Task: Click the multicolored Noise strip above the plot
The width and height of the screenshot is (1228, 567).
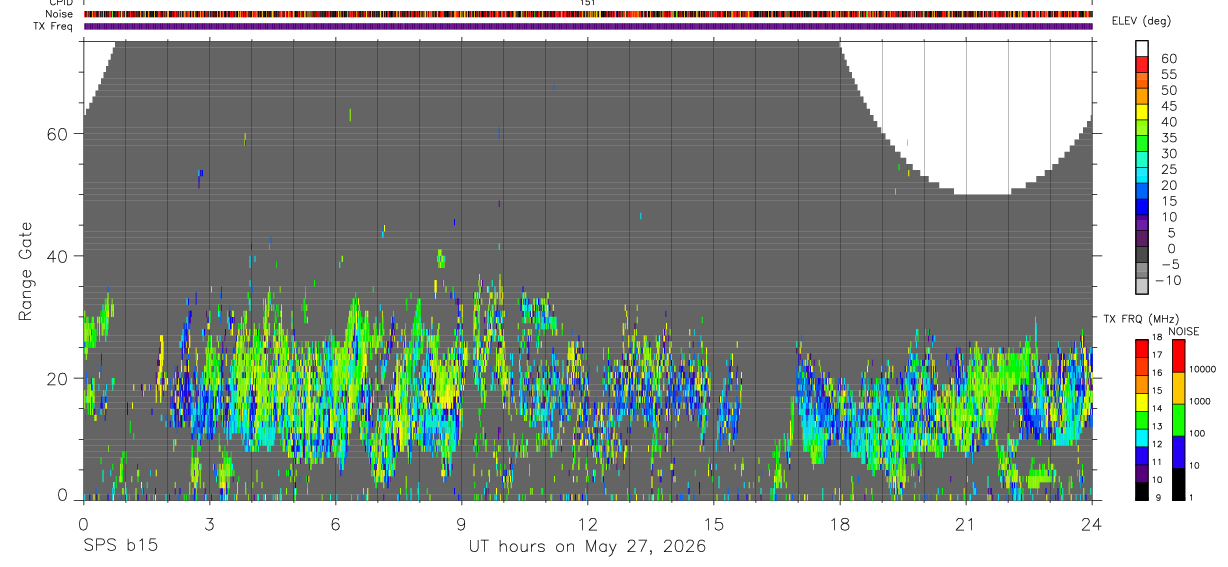Action: point(588,15)
